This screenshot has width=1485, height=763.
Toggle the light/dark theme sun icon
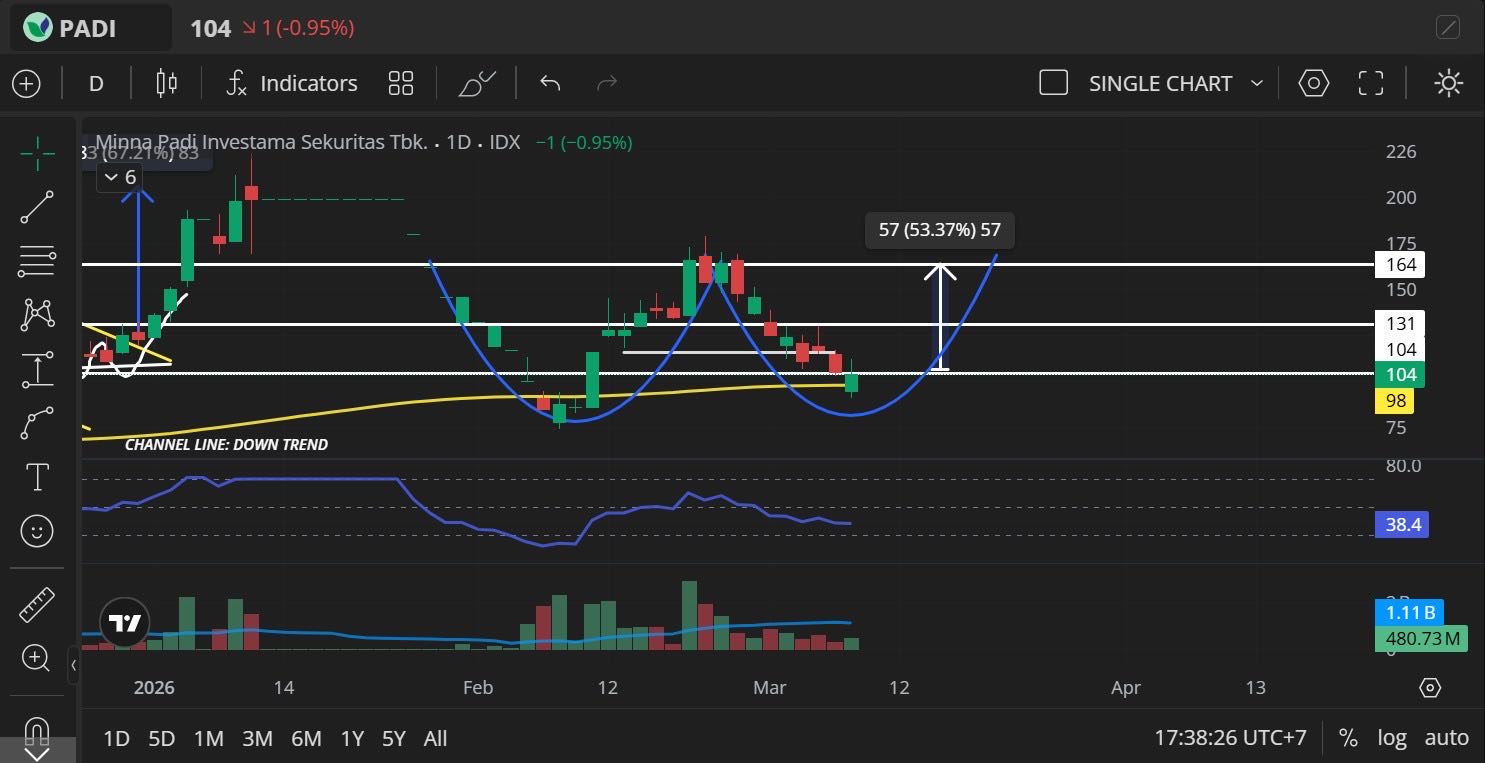click(x=1448, y=83)
